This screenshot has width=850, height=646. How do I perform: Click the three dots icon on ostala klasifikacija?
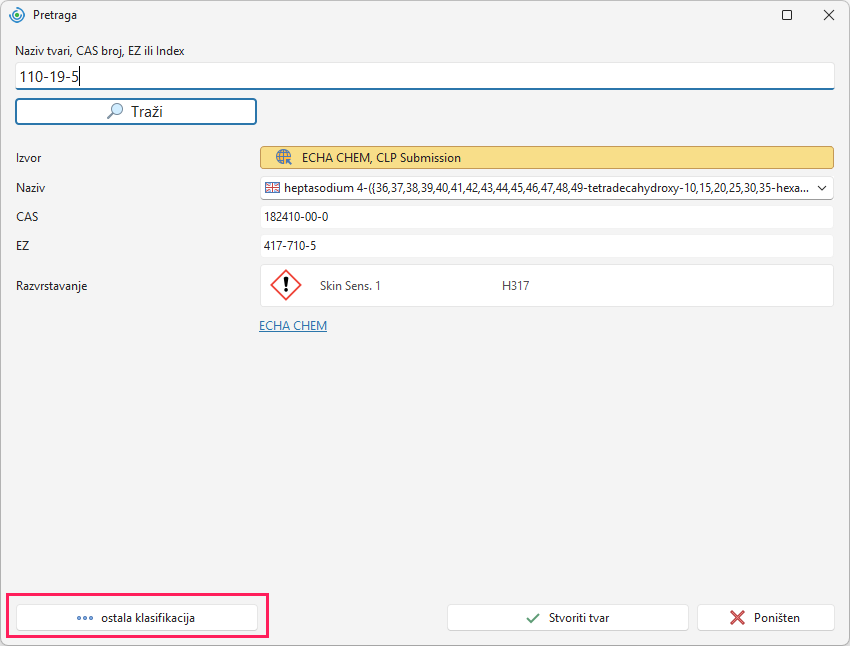click(x=85, y=618)
